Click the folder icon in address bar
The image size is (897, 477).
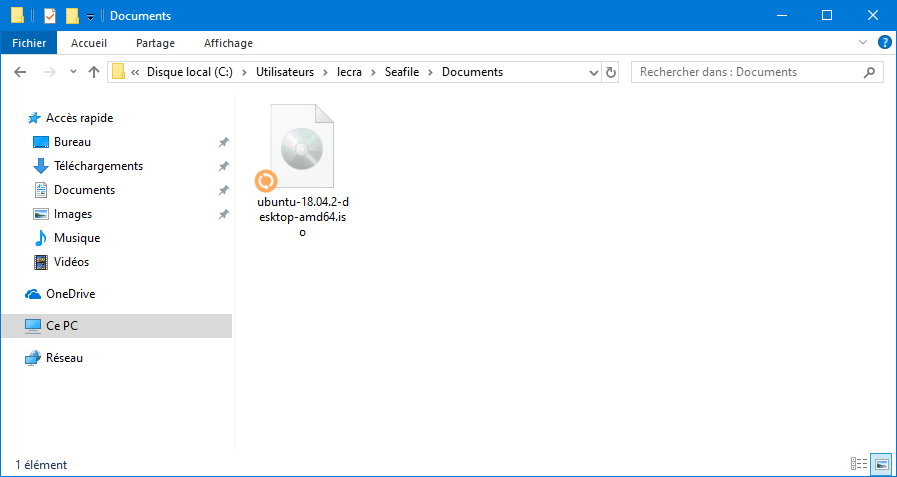tap(118, 72)
